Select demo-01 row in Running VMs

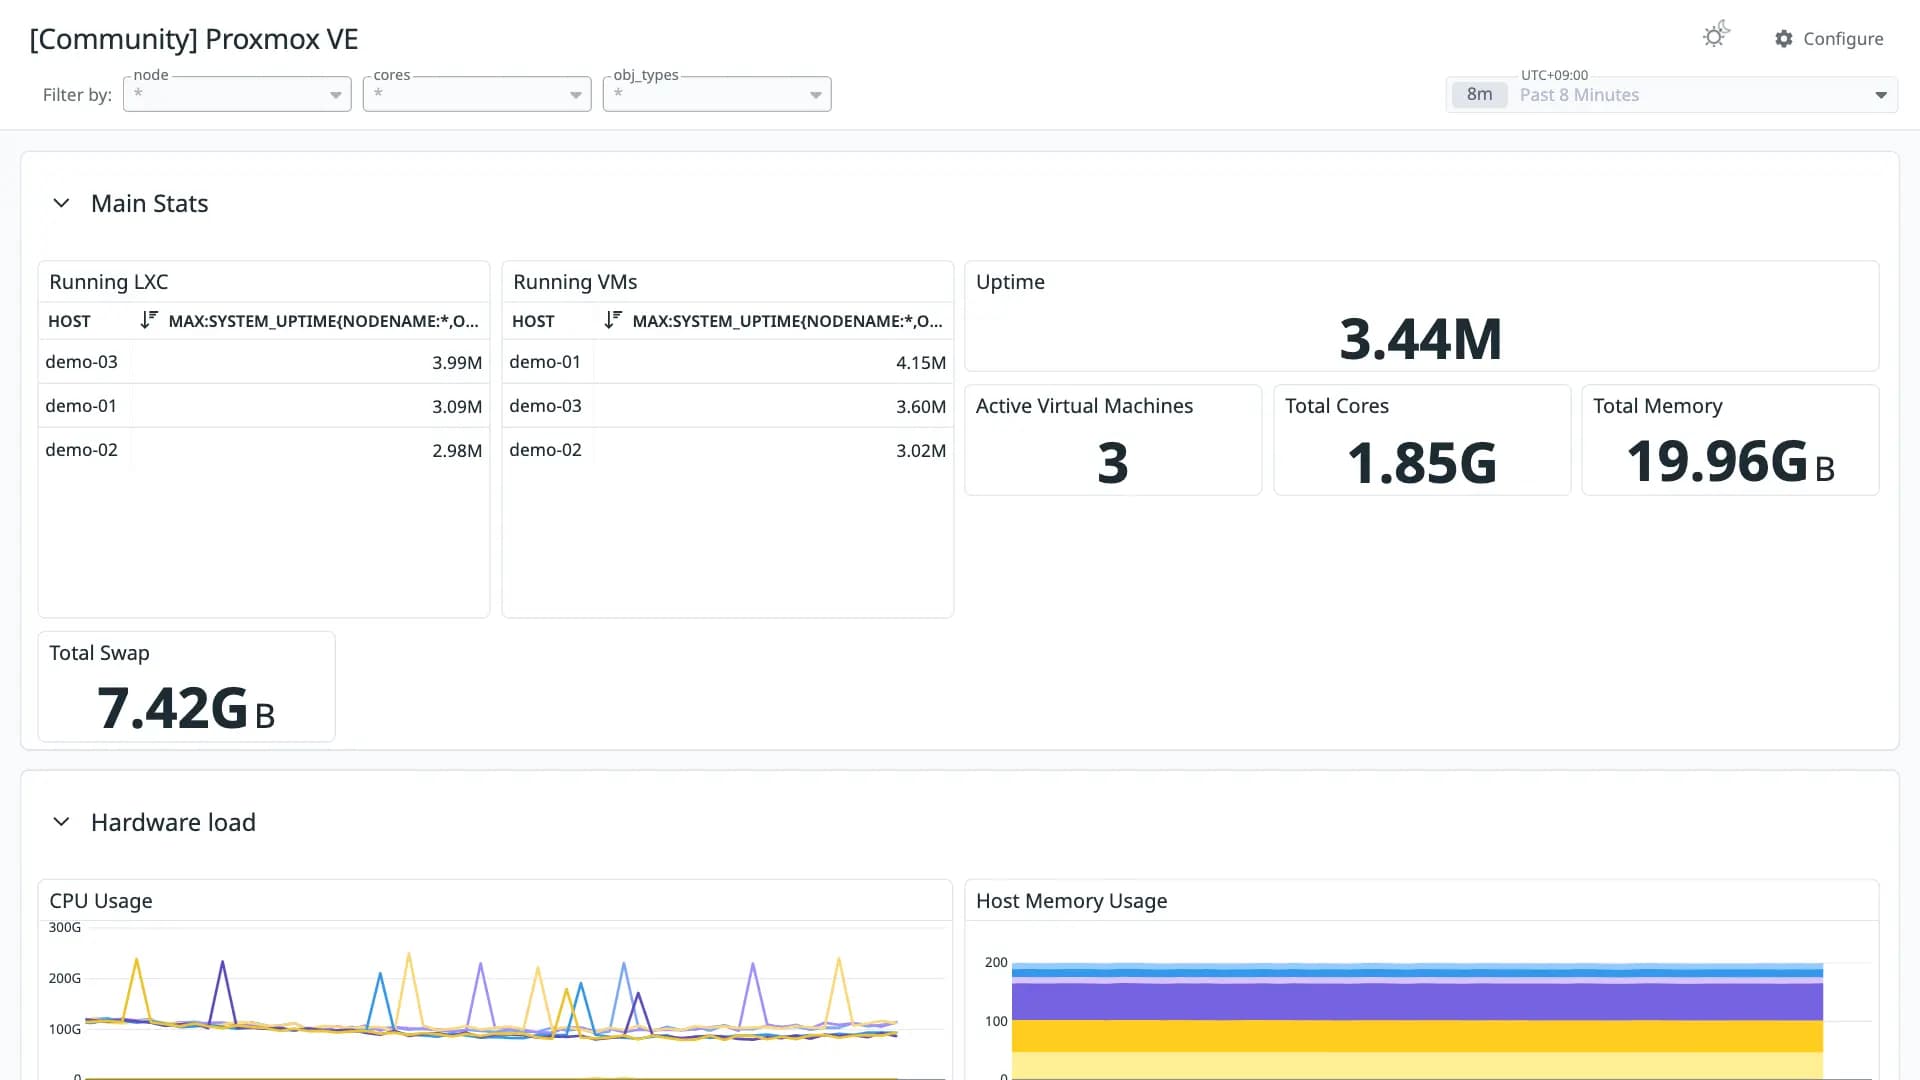[x=728, y=362]
